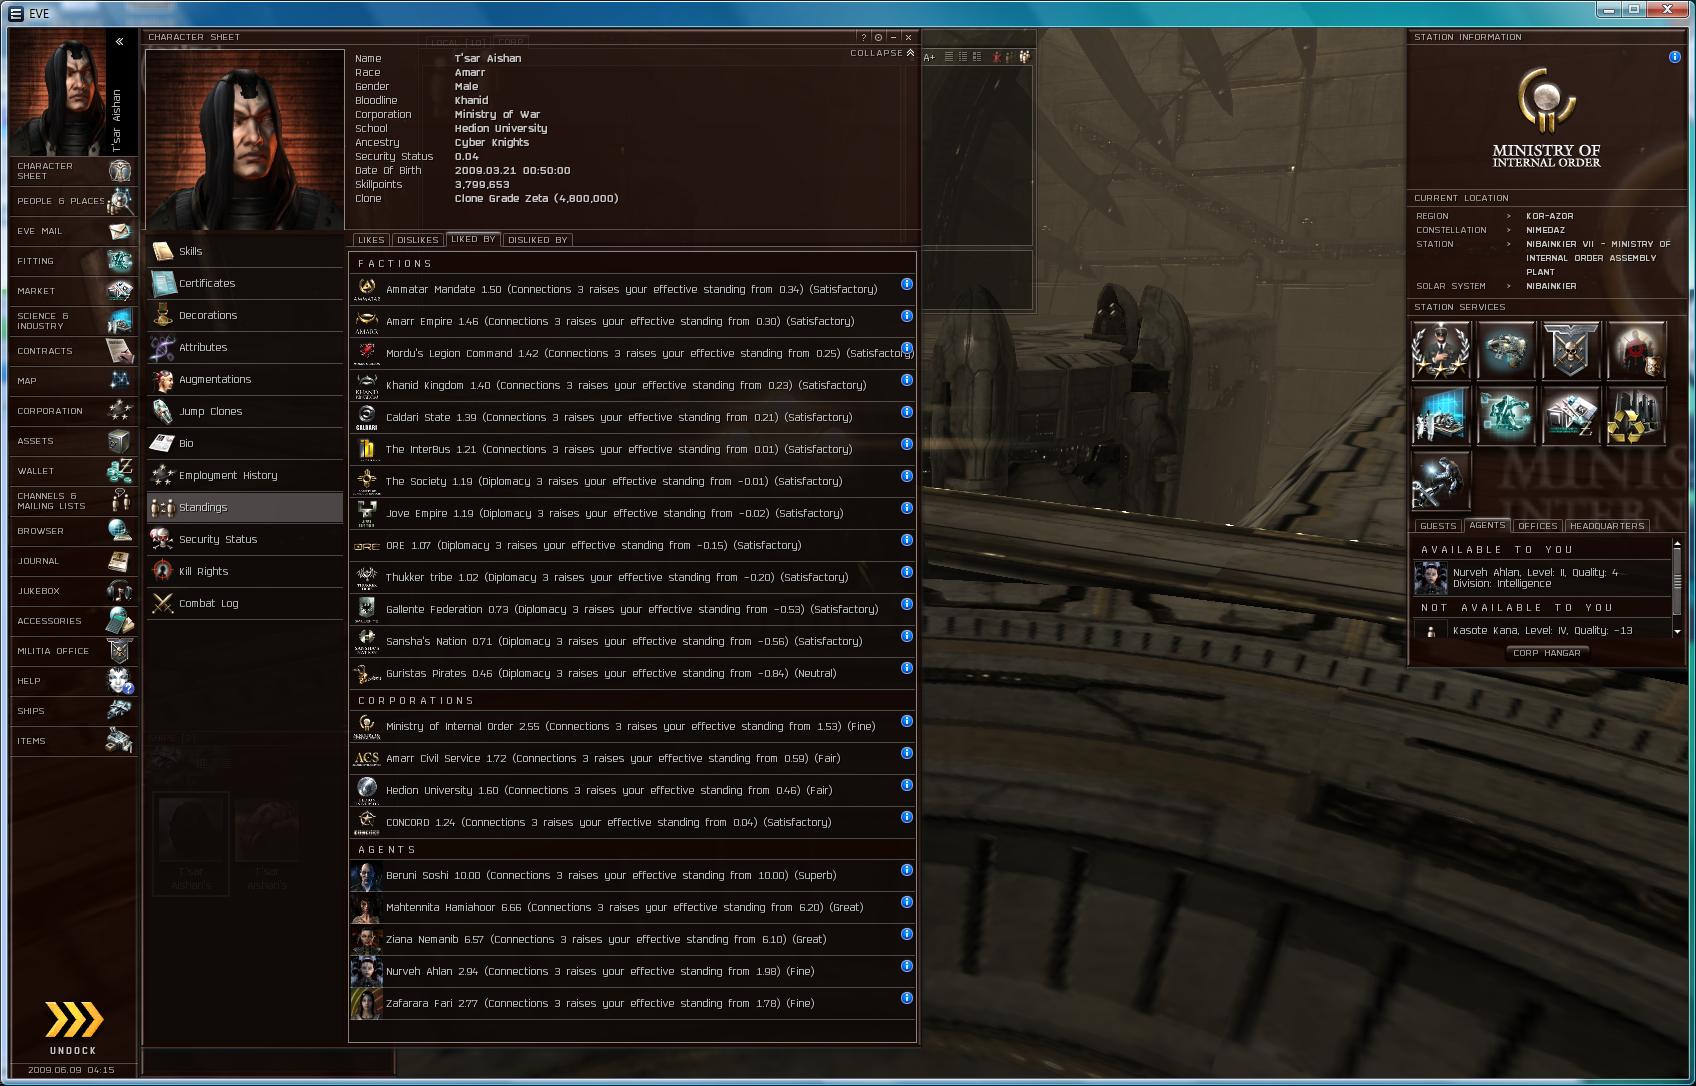The height and width of the screenshot is (1086, 1696).
Task: Click the station agents list scrollbar
Action: (x=1677, y=587)
